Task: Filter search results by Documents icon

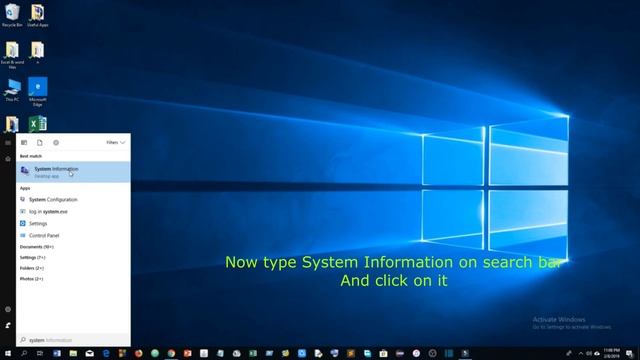Action: 40,142
